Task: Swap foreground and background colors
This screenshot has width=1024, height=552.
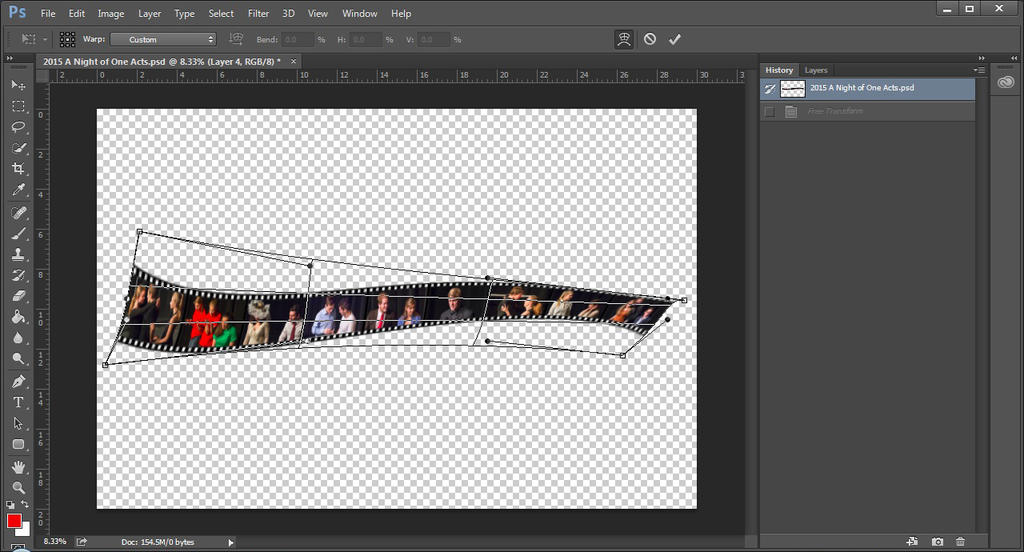Action: click(27, 505)
